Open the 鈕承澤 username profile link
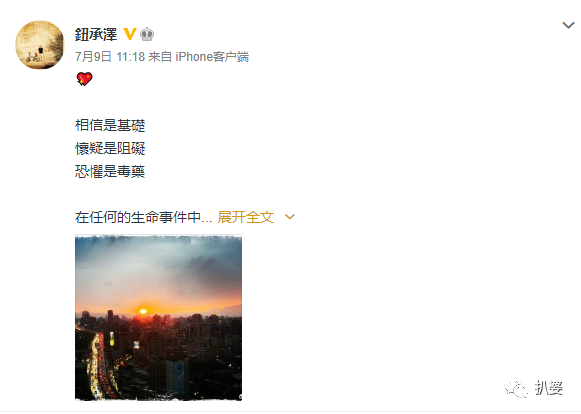This screenshot has width=581, height=414. 96,34
